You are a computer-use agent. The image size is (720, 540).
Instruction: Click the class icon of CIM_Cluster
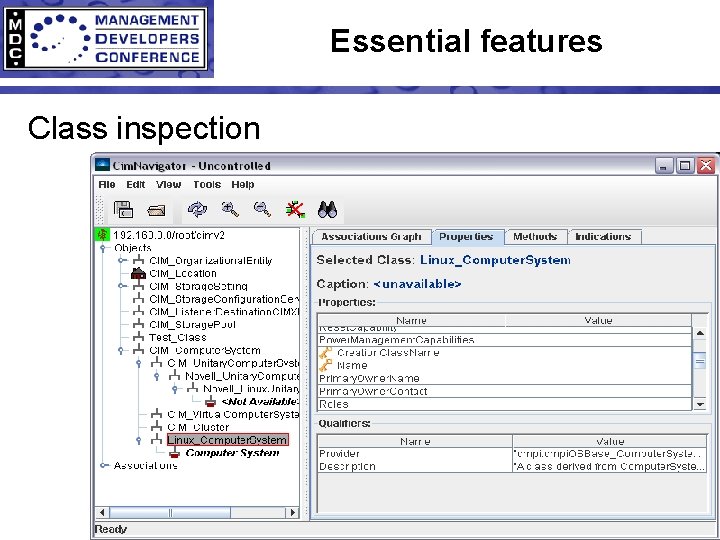pyautogui.click(x=157, y=427)
